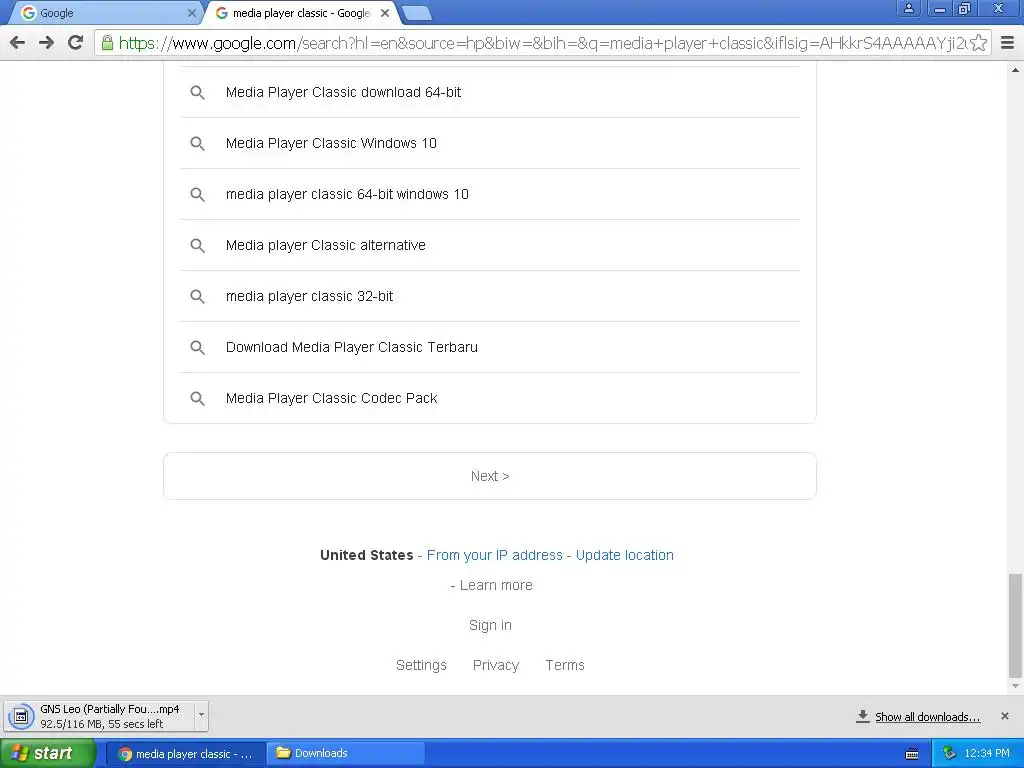Image resolution: width=1024 pixels, height=768 pixels.
Task: Search media player classic 64-bit windows 10
Action: tap(490, 194)
